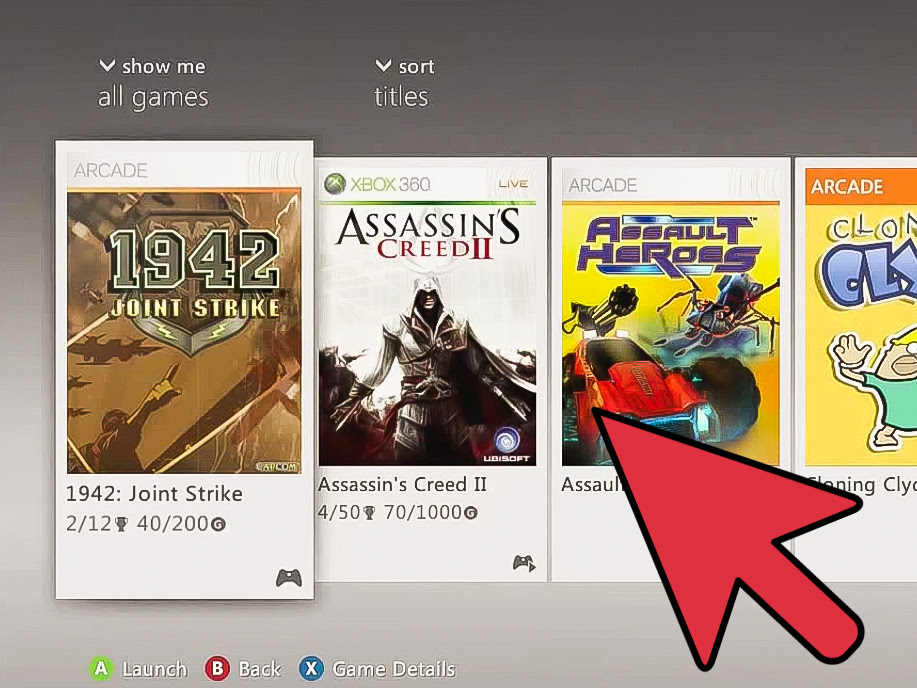Click the green A Launch button icon
Viewport: 917px width, 688px height.
point(101,668)
